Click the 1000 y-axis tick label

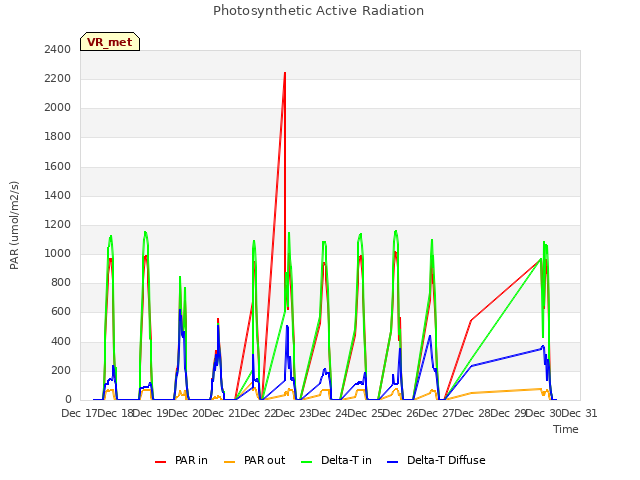58,253
